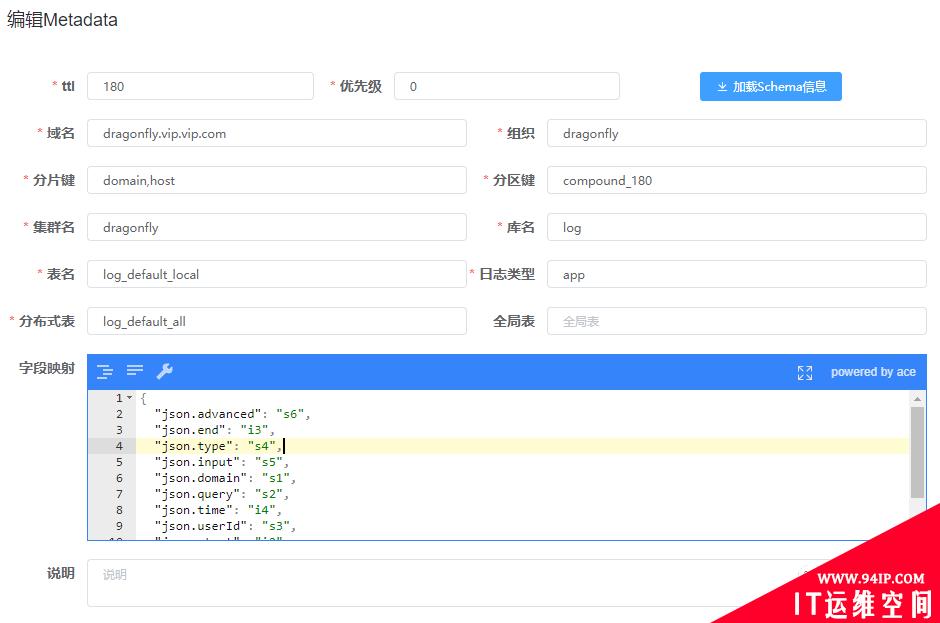940x623 pixels.
Task: Click the 字段映射 label
Action: [47, 368]
